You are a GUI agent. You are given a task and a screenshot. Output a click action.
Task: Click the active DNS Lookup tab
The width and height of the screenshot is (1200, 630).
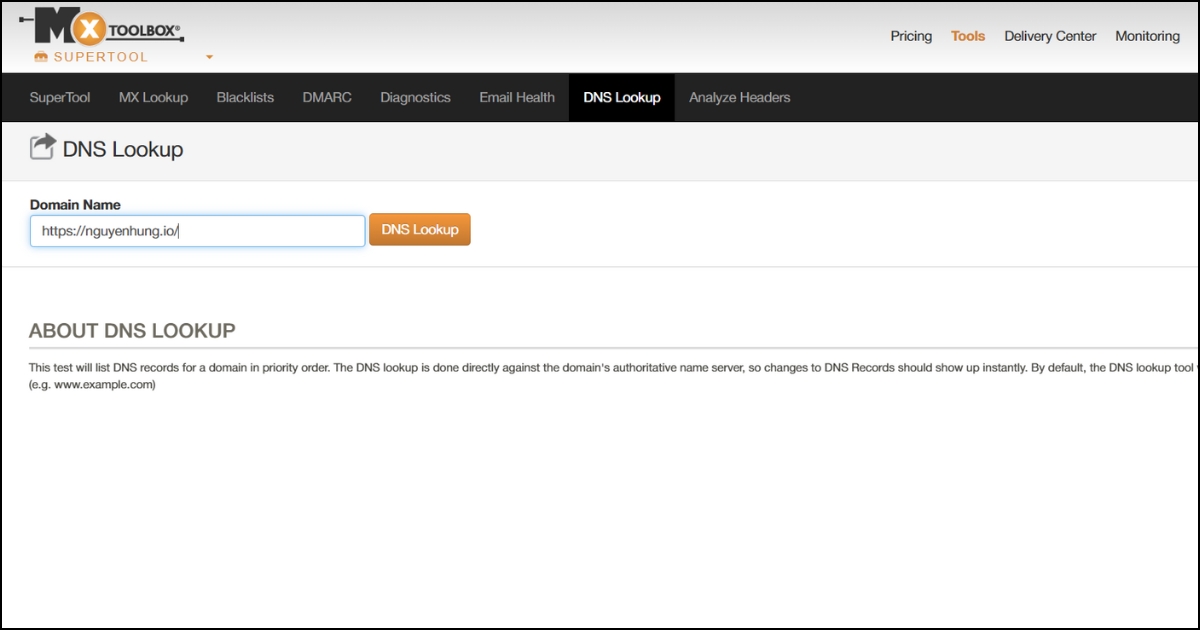(x=622, y=97)
